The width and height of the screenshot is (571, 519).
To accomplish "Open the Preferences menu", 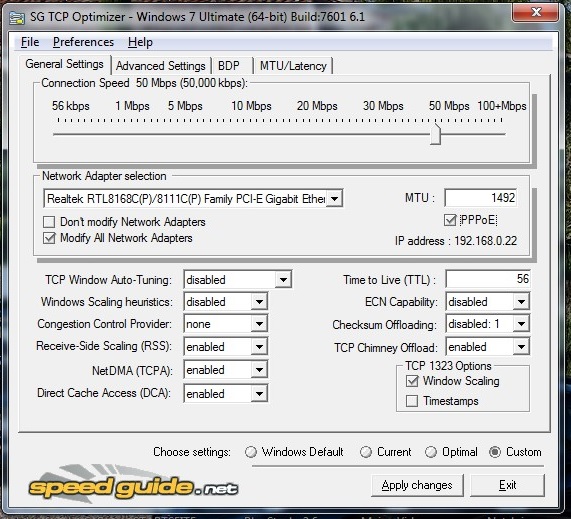I will 83,42.
